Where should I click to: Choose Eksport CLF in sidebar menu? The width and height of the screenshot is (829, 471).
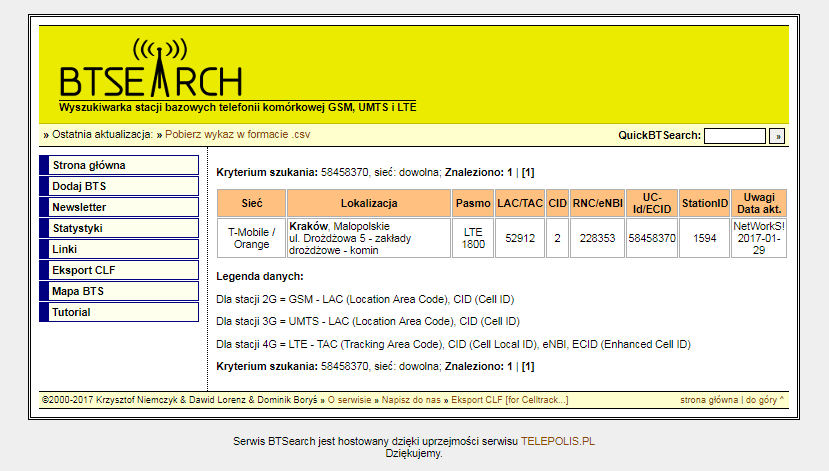coord(119,270)
